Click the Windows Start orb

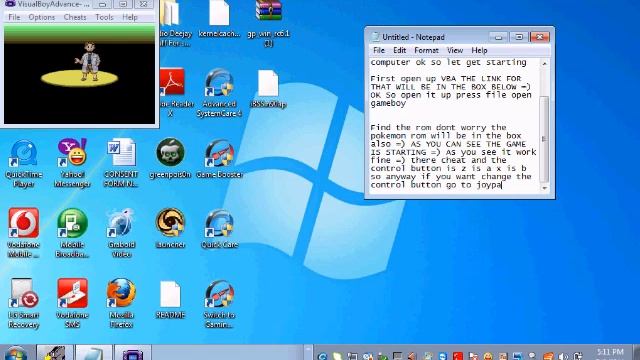tap(16, 353)
